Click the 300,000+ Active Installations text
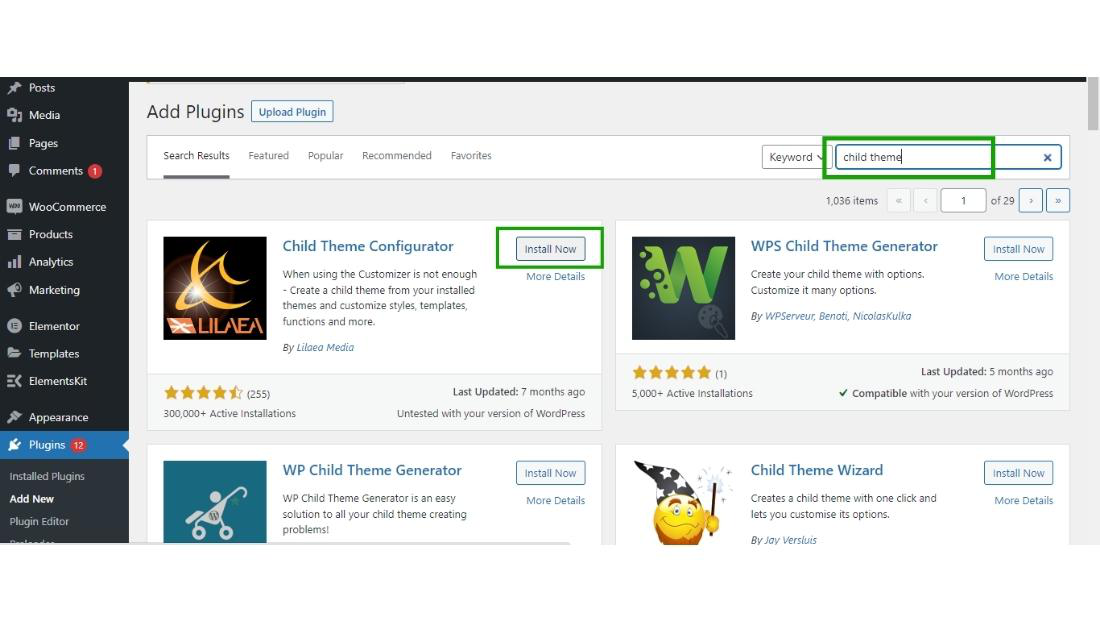The width and height of the screenshot is (1100, 619). 229,414
